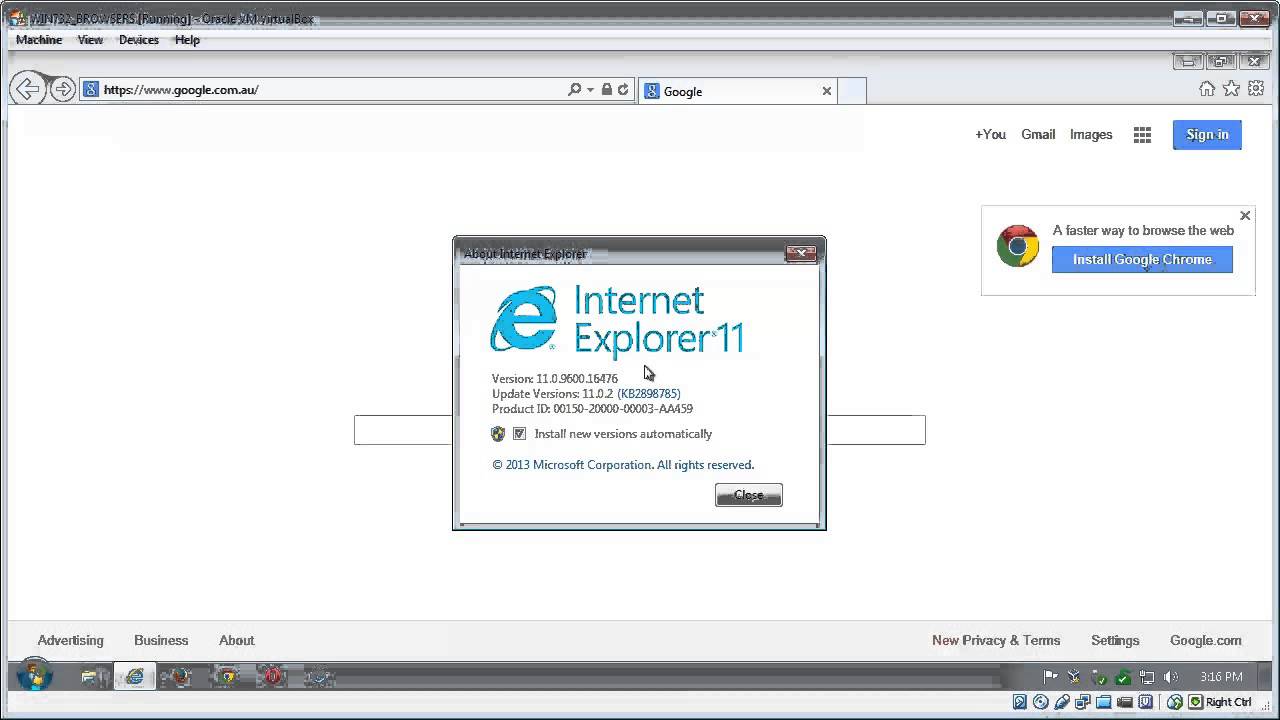Launch Google Chrome from the taskbar
The height and width of the screenshot is (720, 1280).
[227, 677]
